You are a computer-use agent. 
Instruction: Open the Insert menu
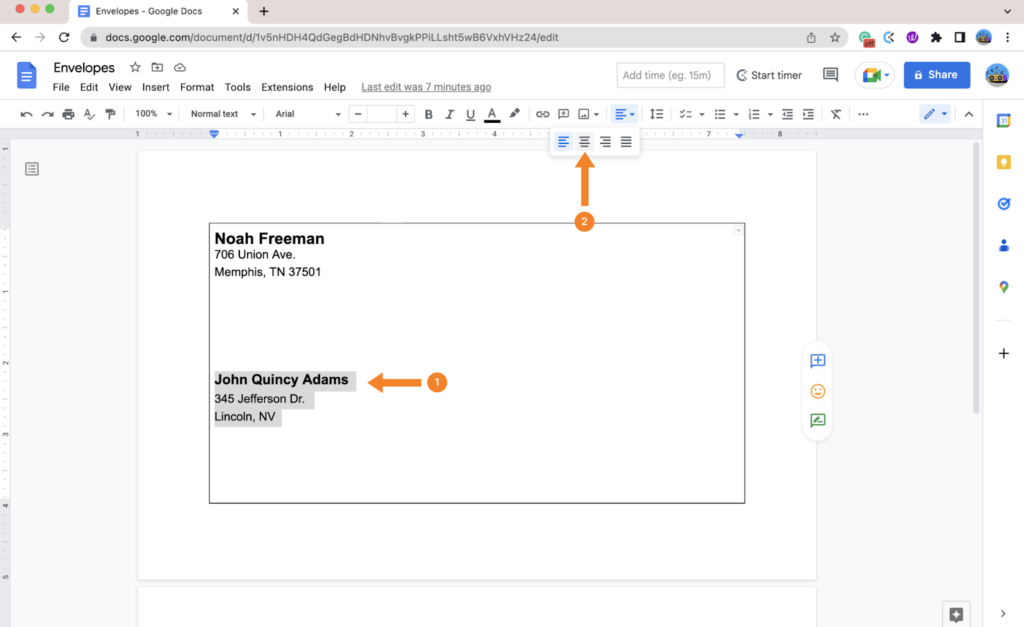click(x=155, y=88)
